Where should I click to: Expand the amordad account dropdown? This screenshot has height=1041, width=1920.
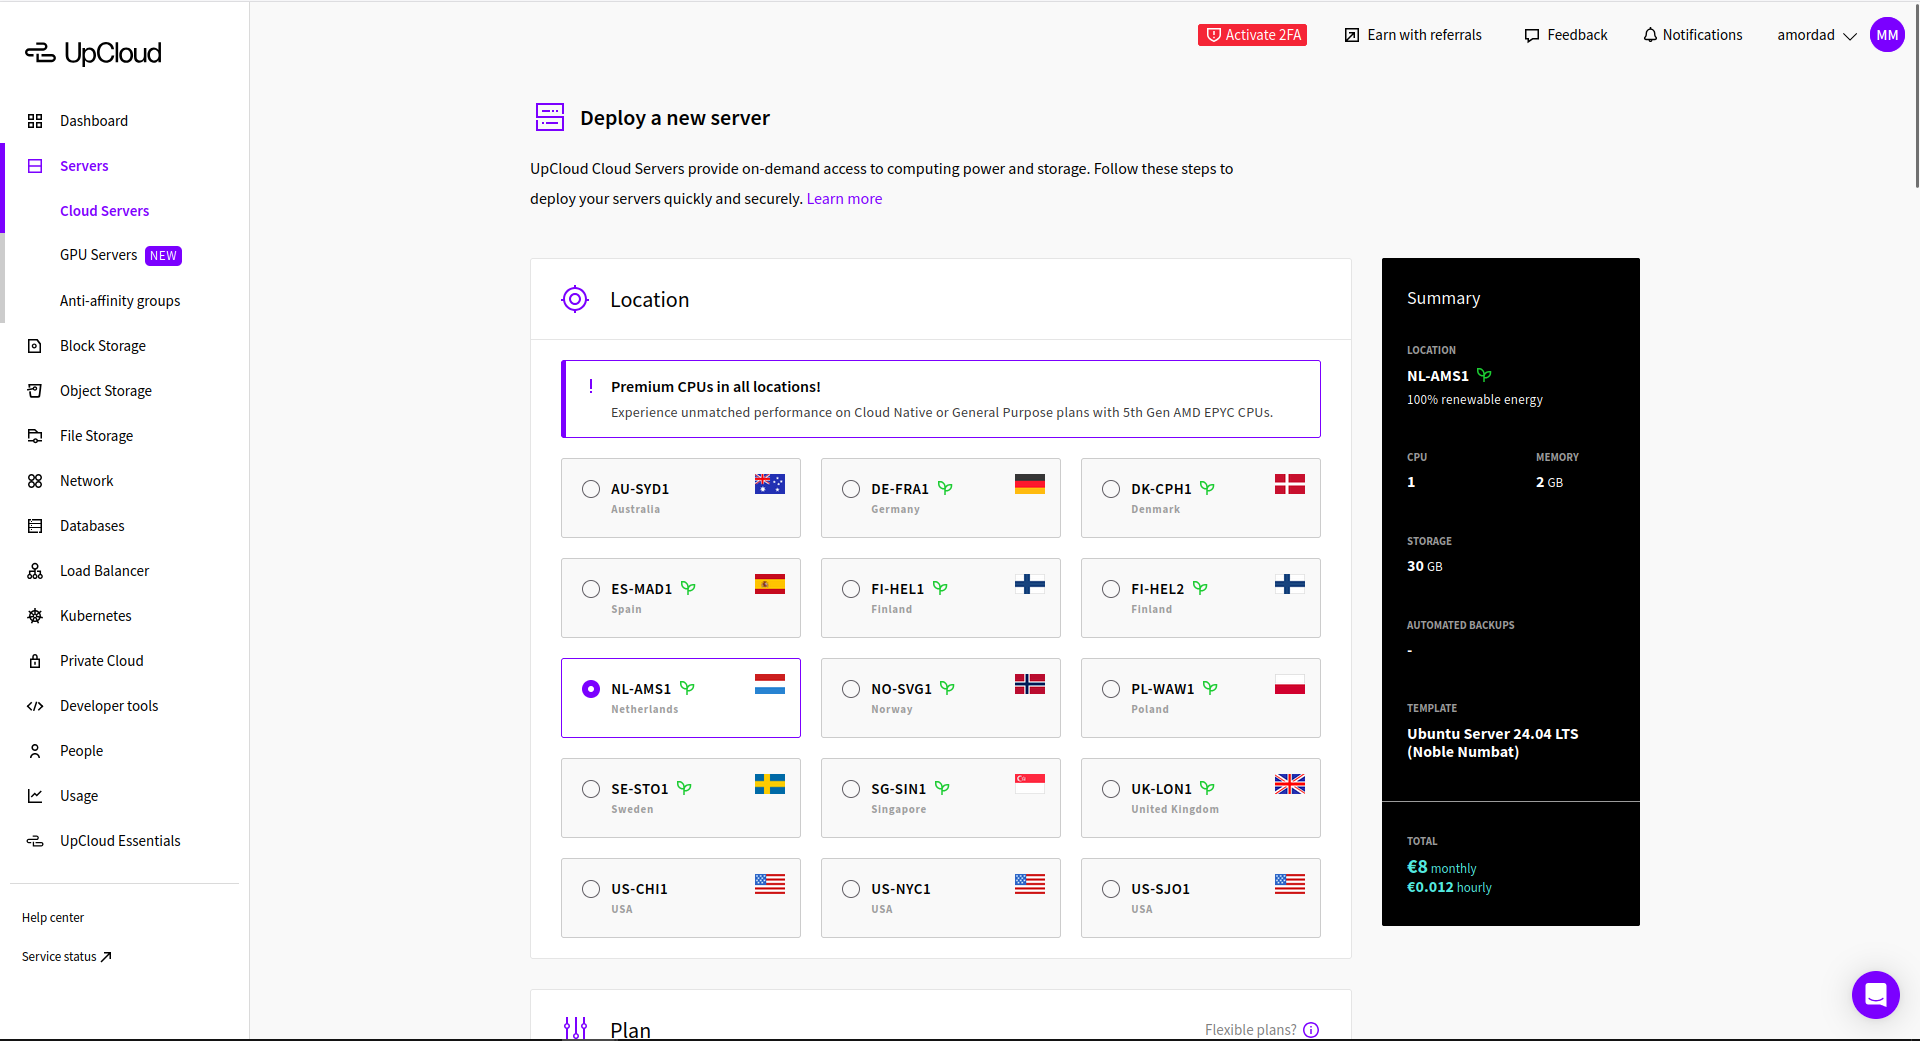coord(1818,35)
